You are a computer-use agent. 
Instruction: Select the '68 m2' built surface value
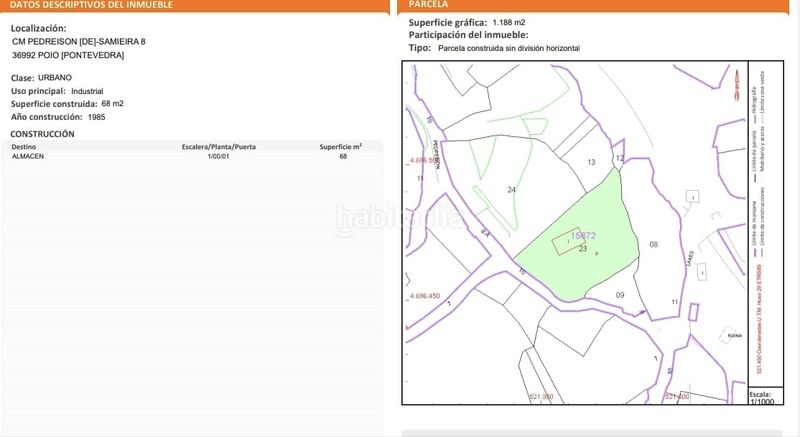pyautogui.click(x=112, y=104)
